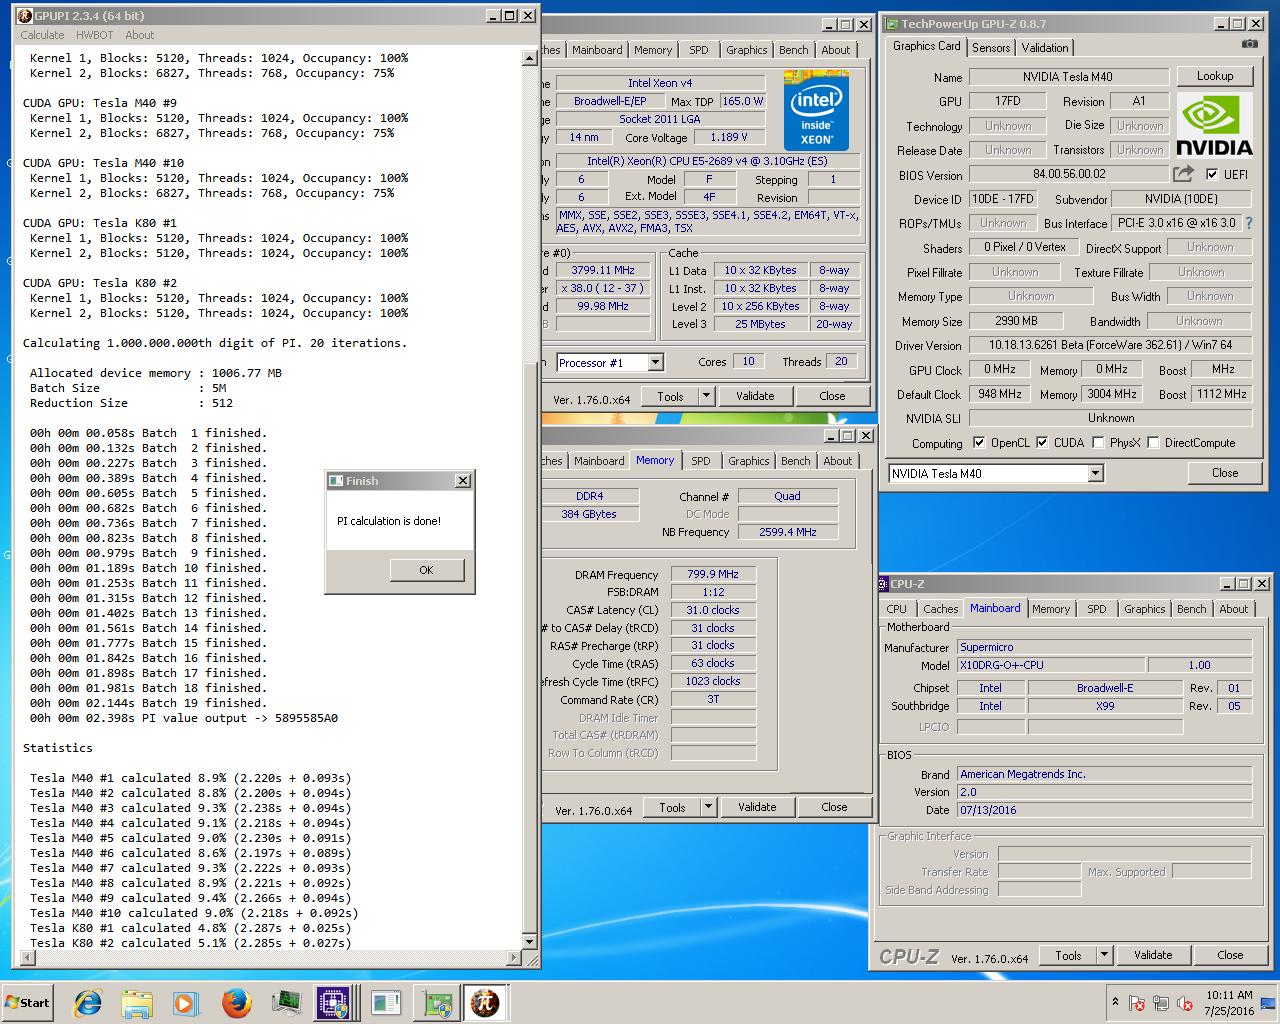Switch to CPU-Z via purple taskbar icon

tap(333, 1003)
